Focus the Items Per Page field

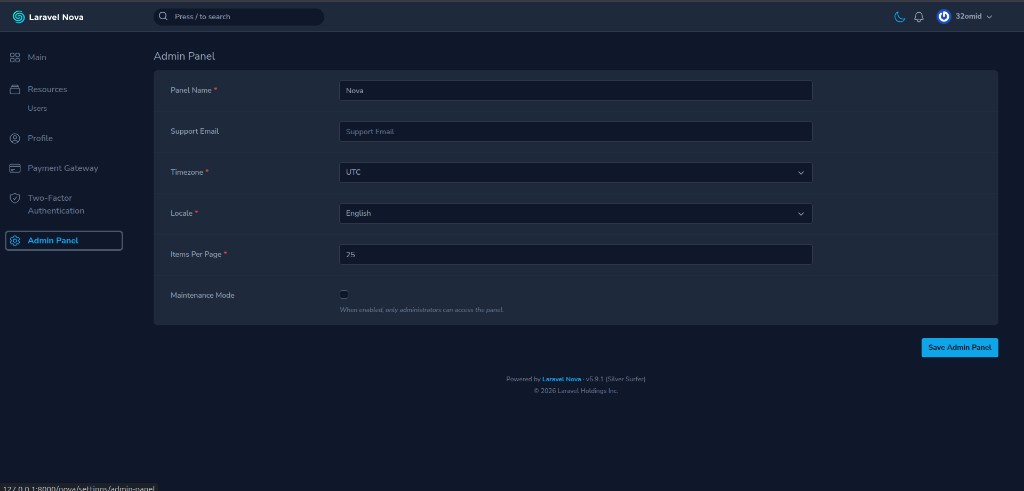tap(575, 255)
